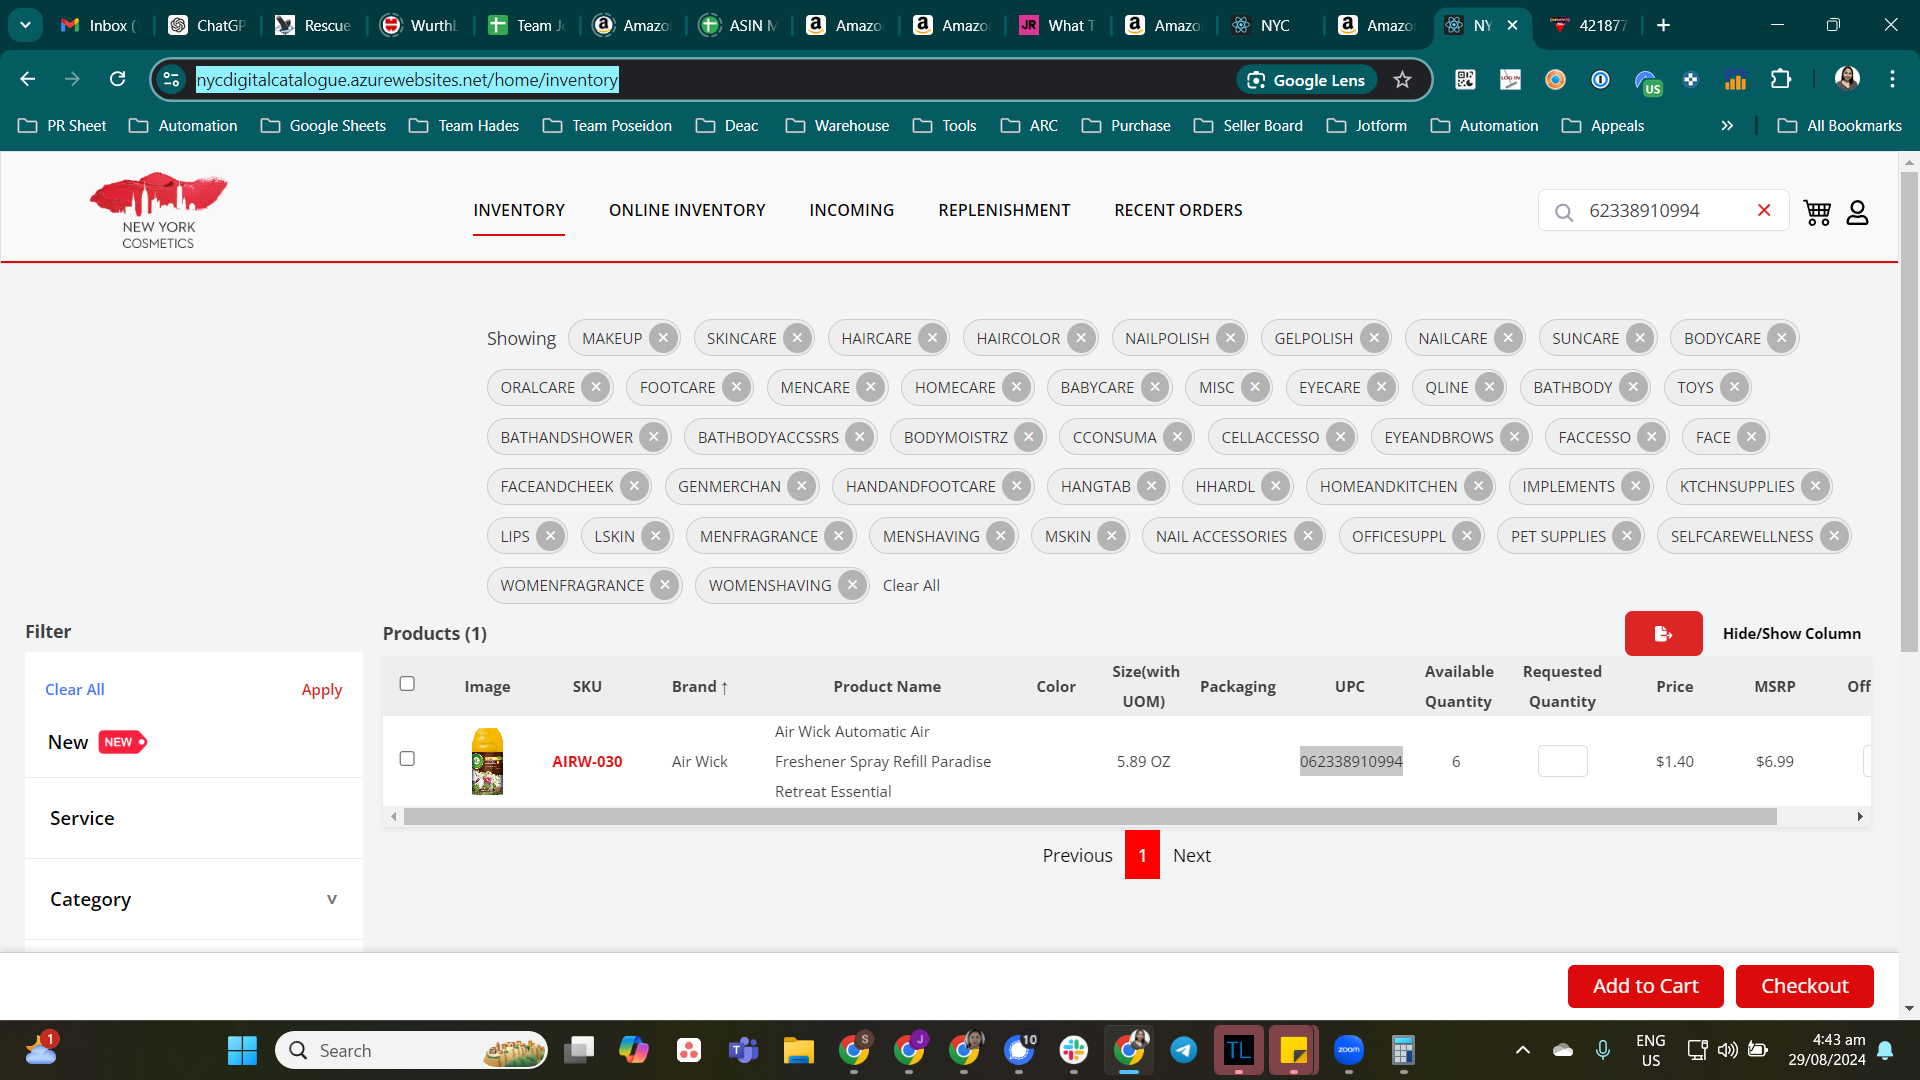Click the page vertical scrollbar

click(1909, 412)
